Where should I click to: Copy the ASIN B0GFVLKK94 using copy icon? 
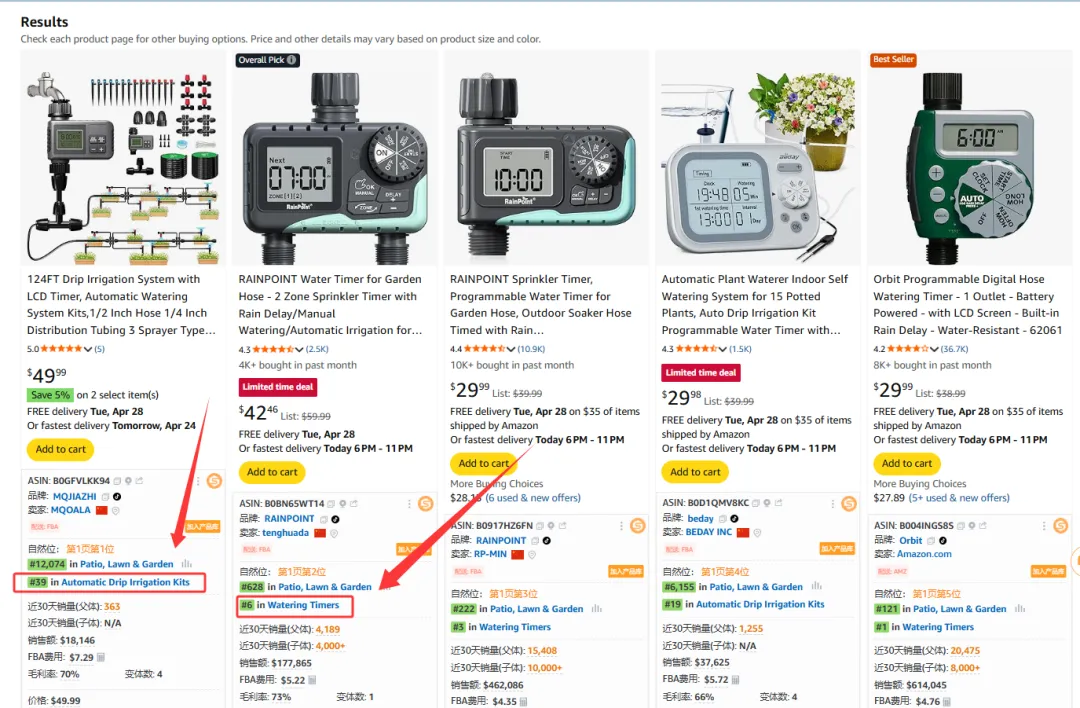coord(117,481)
